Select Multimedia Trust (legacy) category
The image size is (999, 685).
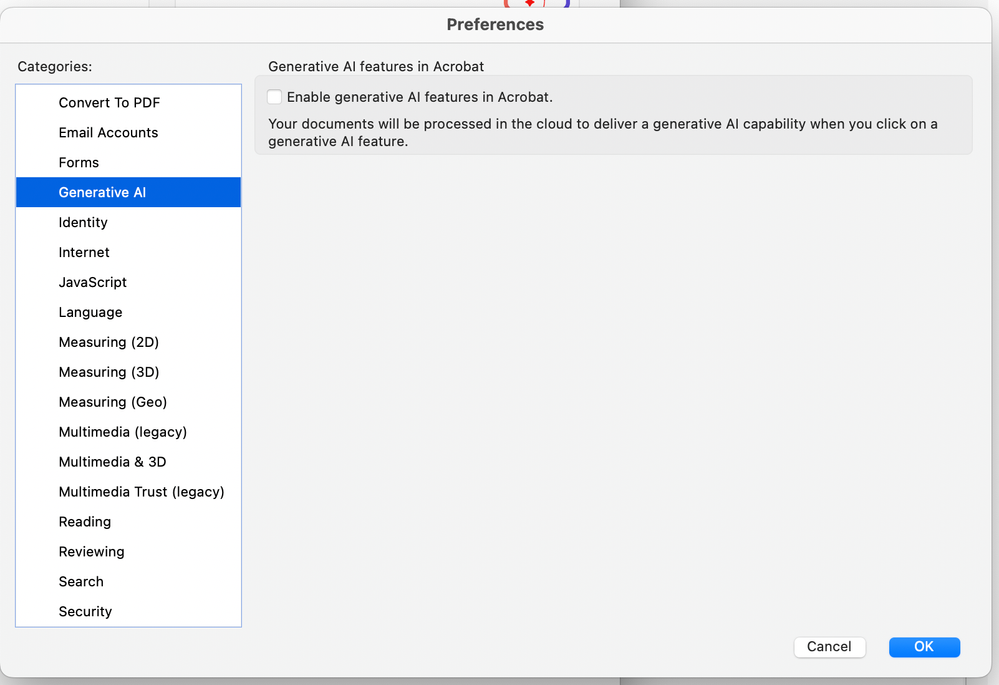pyautogui.click(x=141, y=493)
